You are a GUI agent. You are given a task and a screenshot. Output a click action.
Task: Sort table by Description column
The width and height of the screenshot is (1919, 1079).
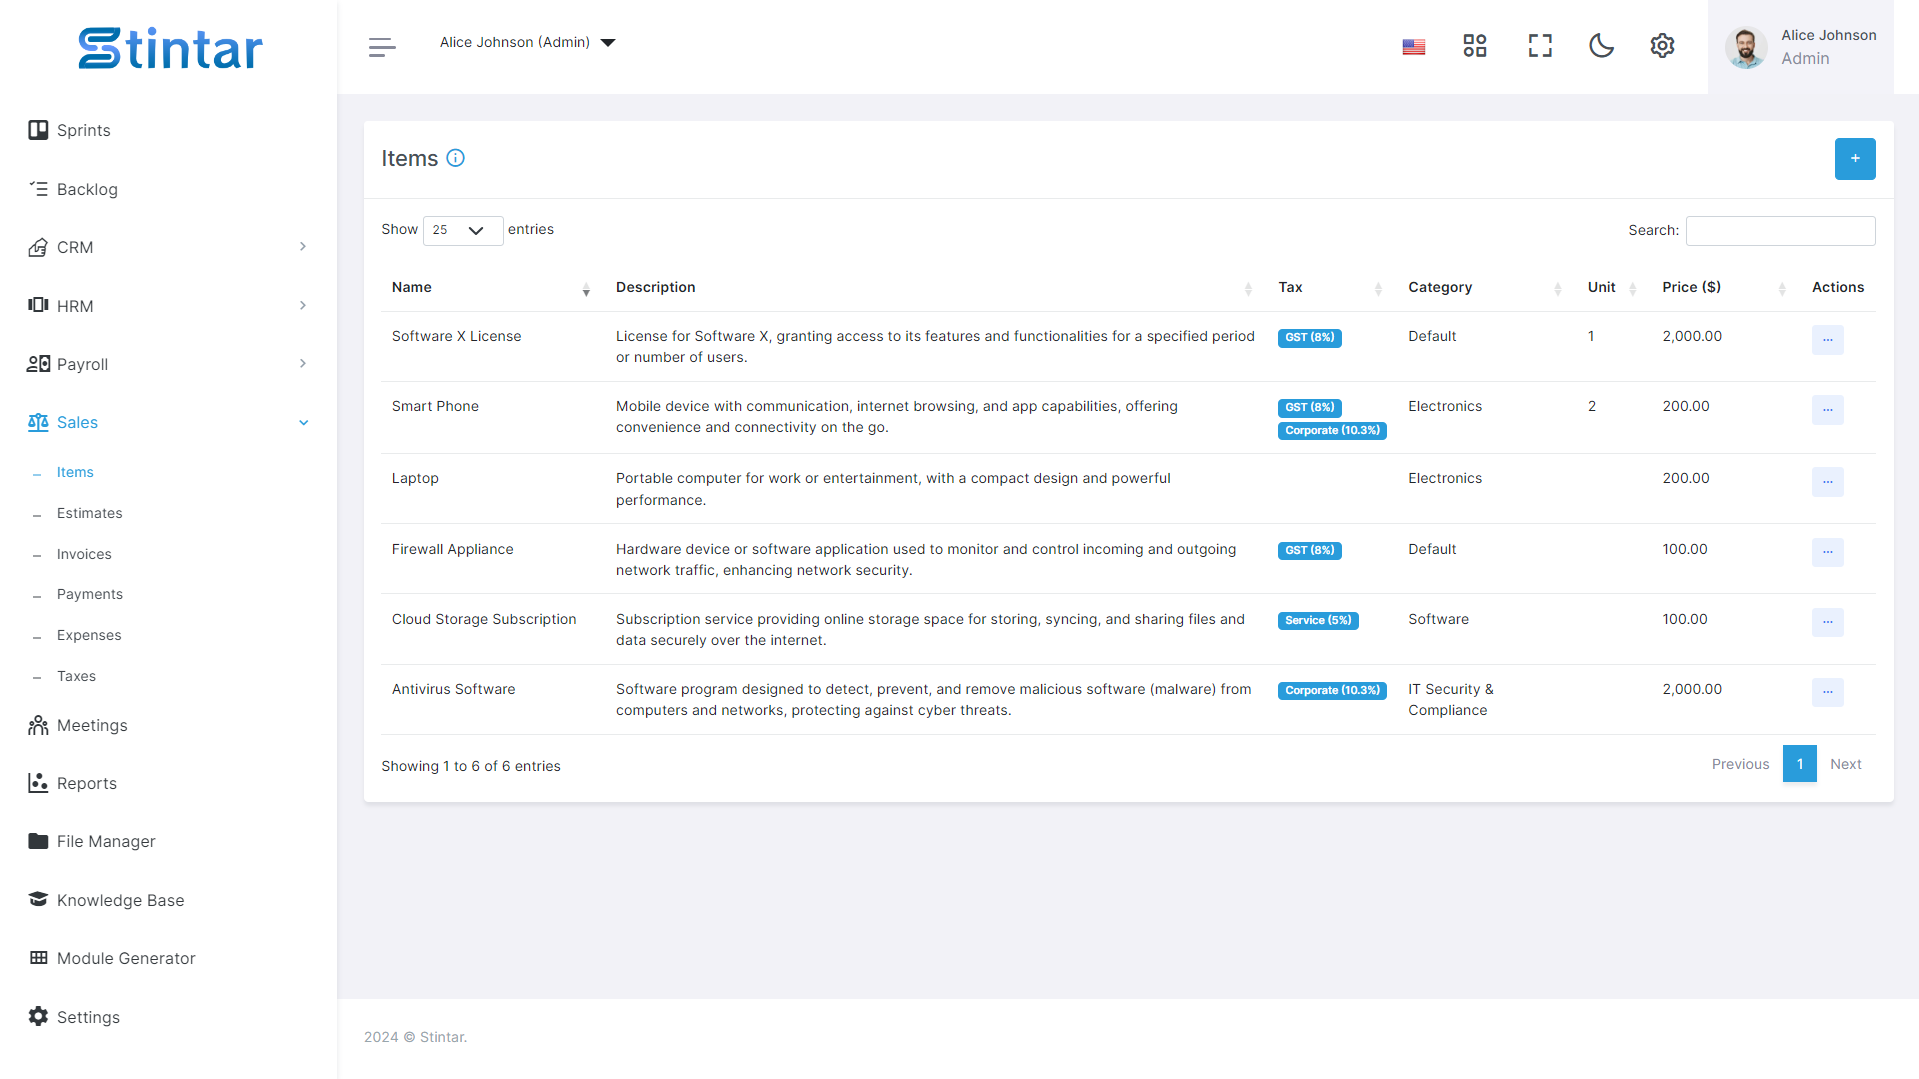(x=934, y=288)
